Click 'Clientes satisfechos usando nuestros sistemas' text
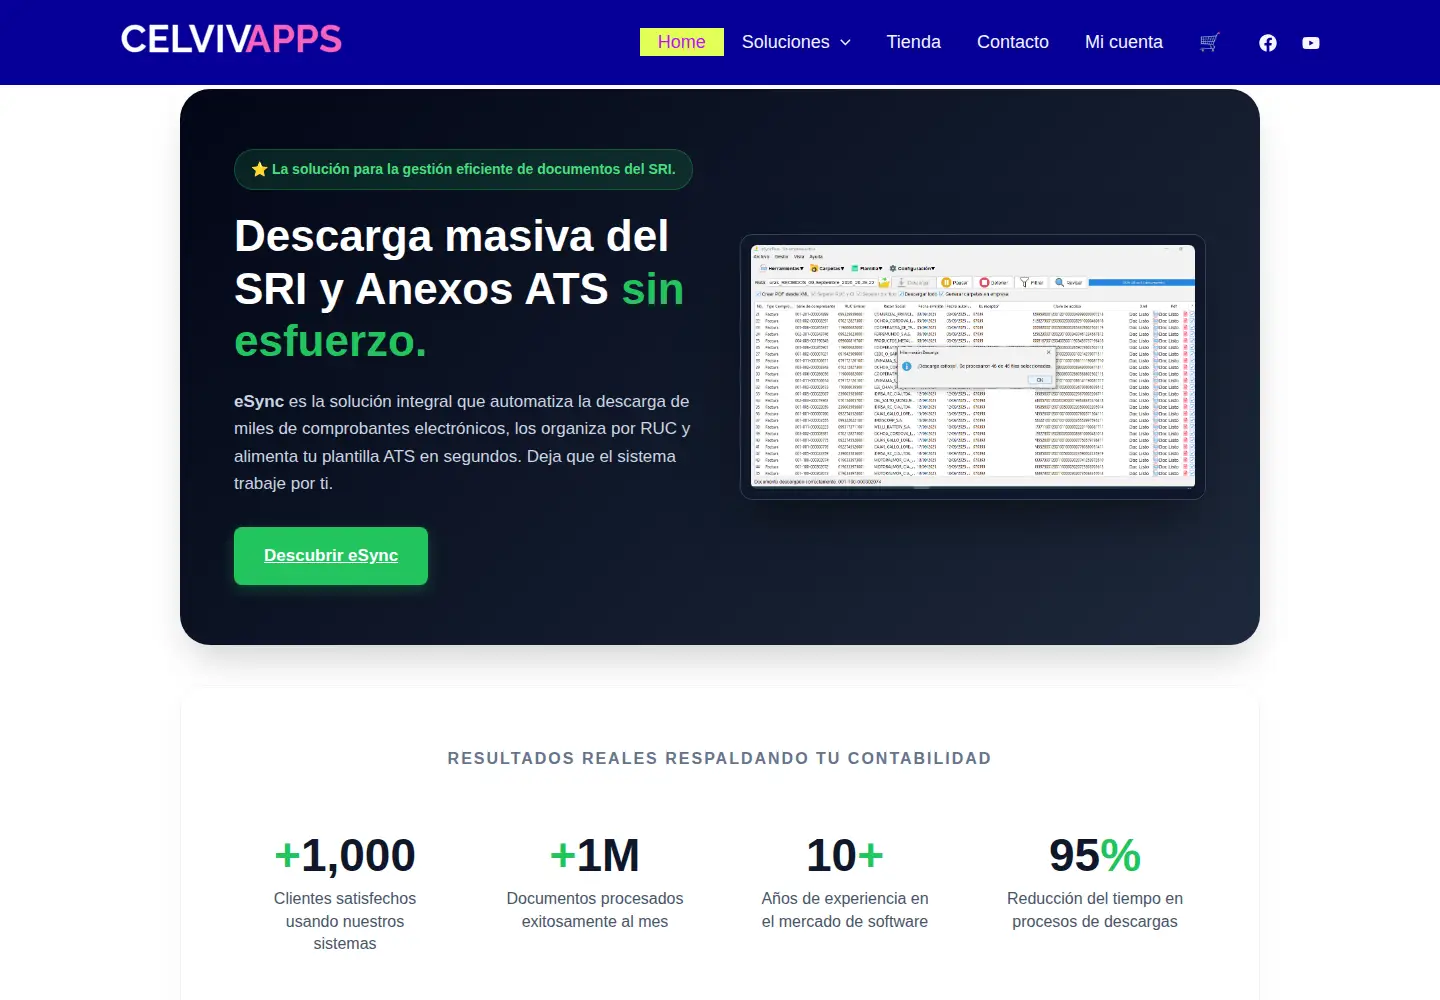The image size is (1440, 1000). [345, 921]
